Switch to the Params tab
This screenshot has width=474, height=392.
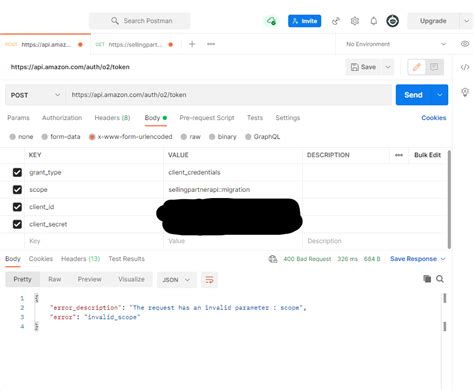click(x=18, y=118)
